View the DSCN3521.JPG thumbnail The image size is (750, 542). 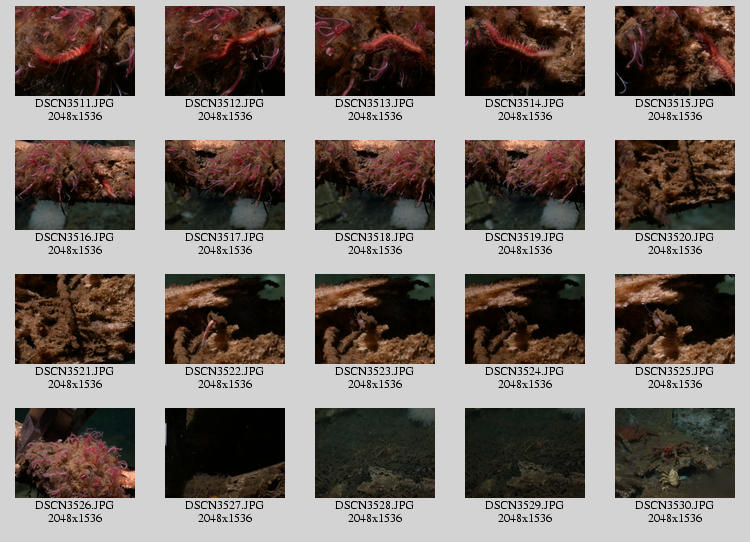(75, 319)
